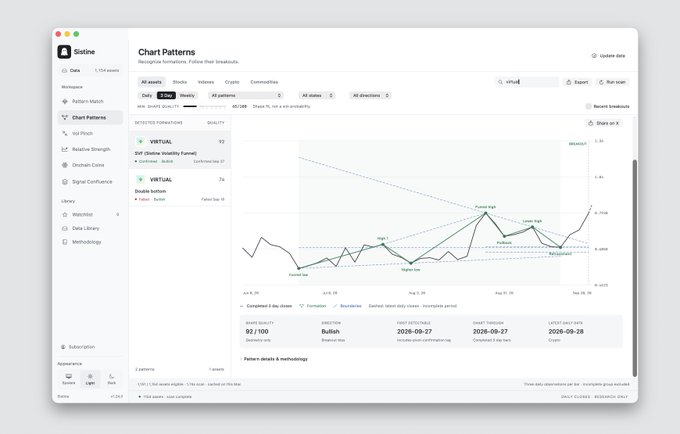
Task: Open the All patterns dropdown
Action: (246, 95)
